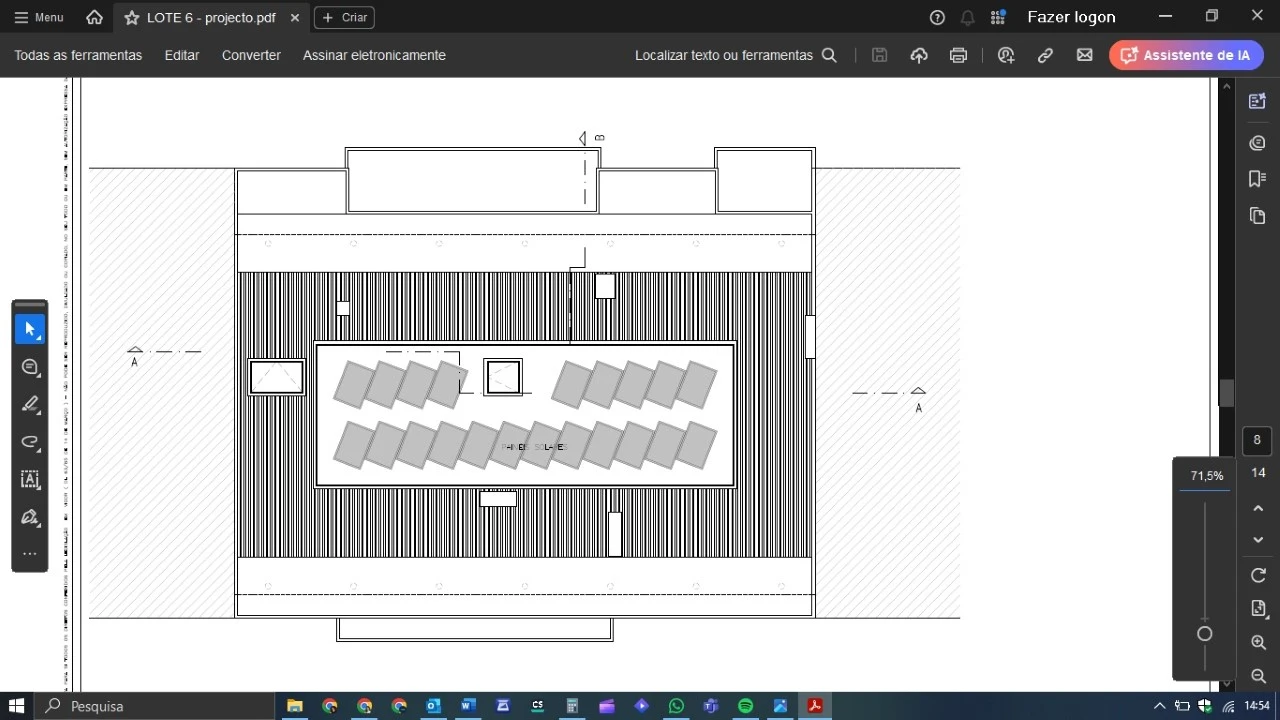The image size is (1280, 720).
Task: Open the bookmarks panel
Action: (x=1257, y=179)
